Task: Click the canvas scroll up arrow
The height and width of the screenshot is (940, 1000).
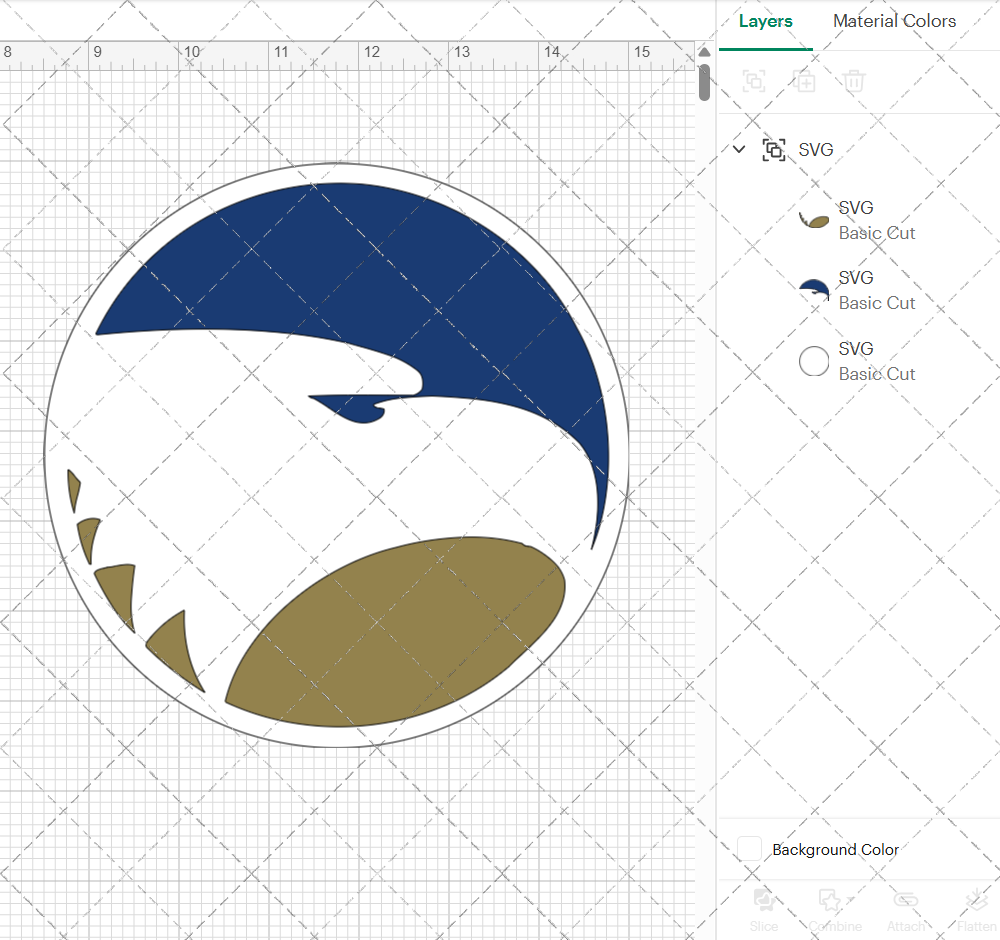Action: click(704, 52)
